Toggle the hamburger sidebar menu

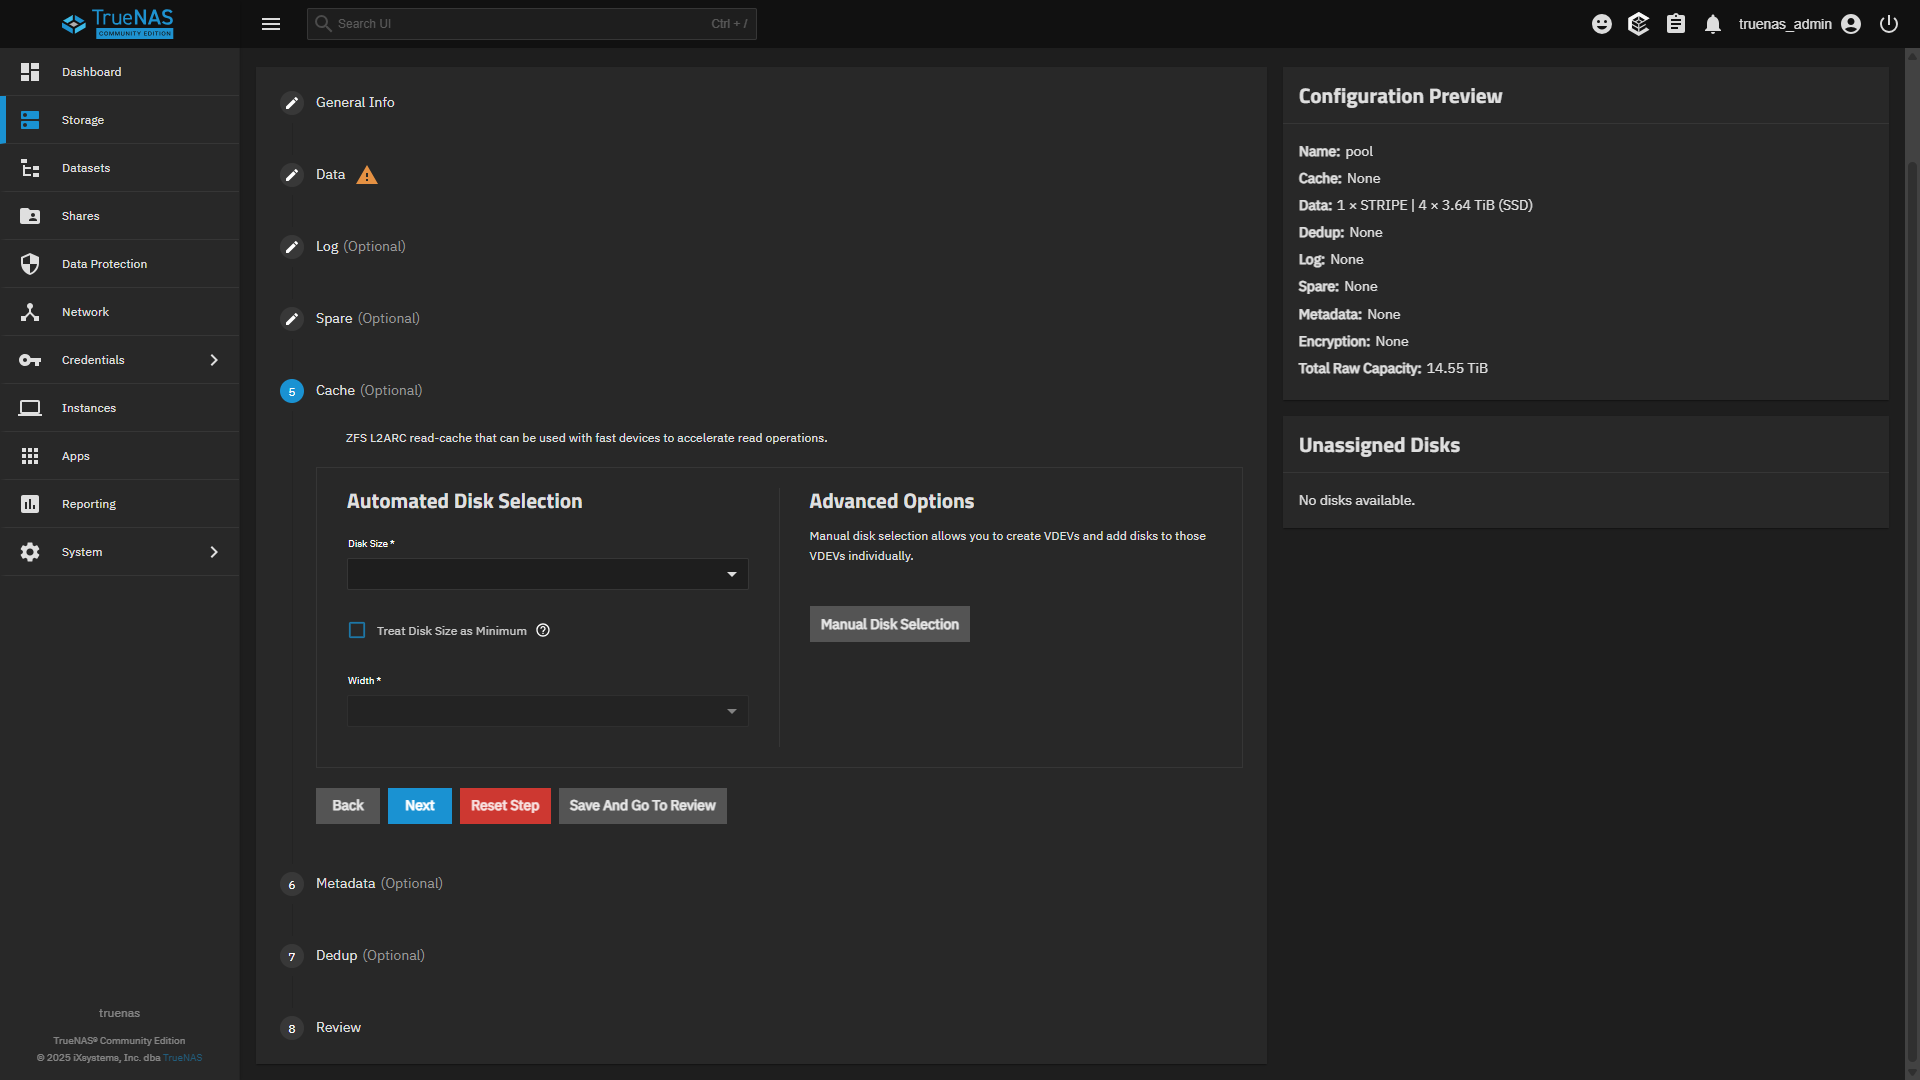point(271,24)
